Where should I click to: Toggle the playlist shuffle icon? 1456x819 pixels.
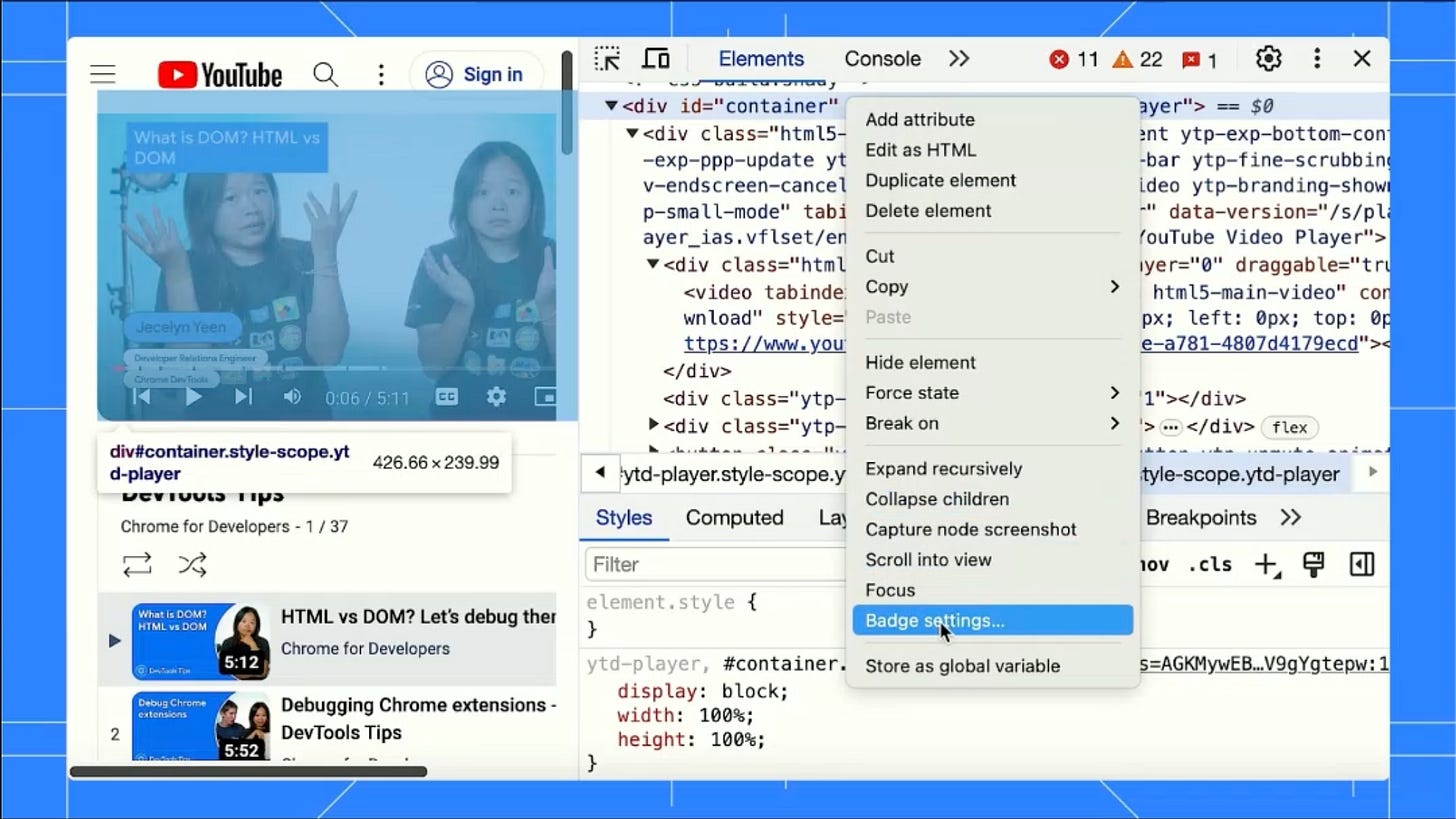tap(192, 565)
